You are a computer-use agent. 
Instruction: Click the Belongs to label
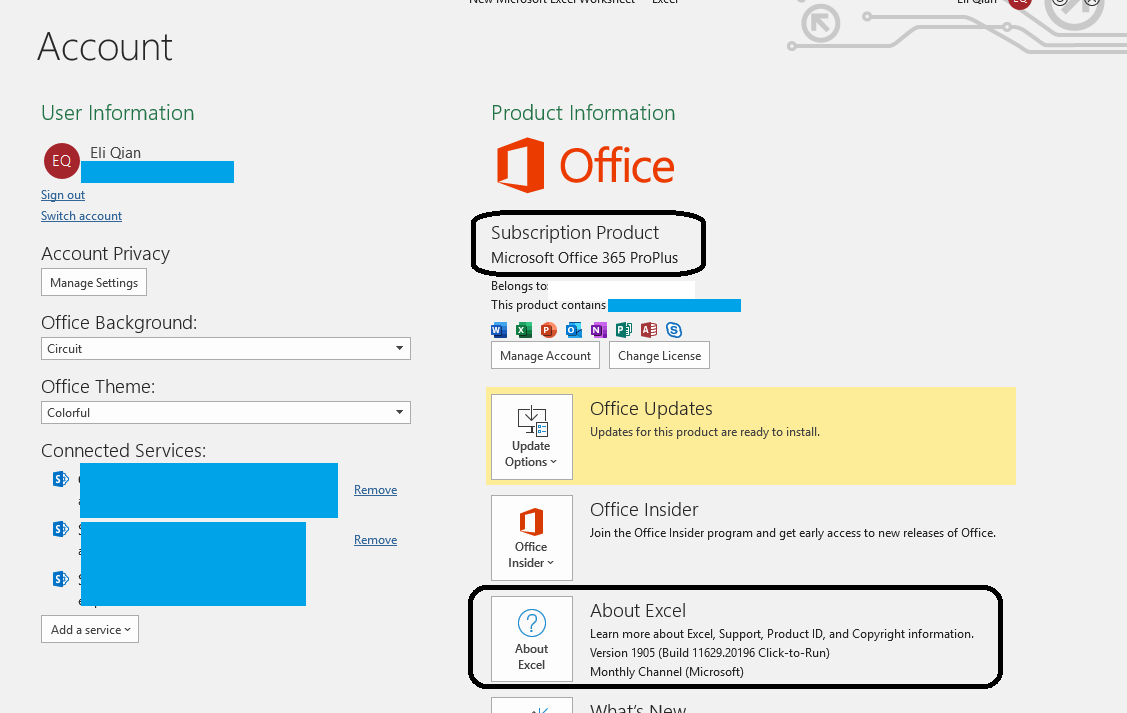pyautogui.click(x=519, y=286)
